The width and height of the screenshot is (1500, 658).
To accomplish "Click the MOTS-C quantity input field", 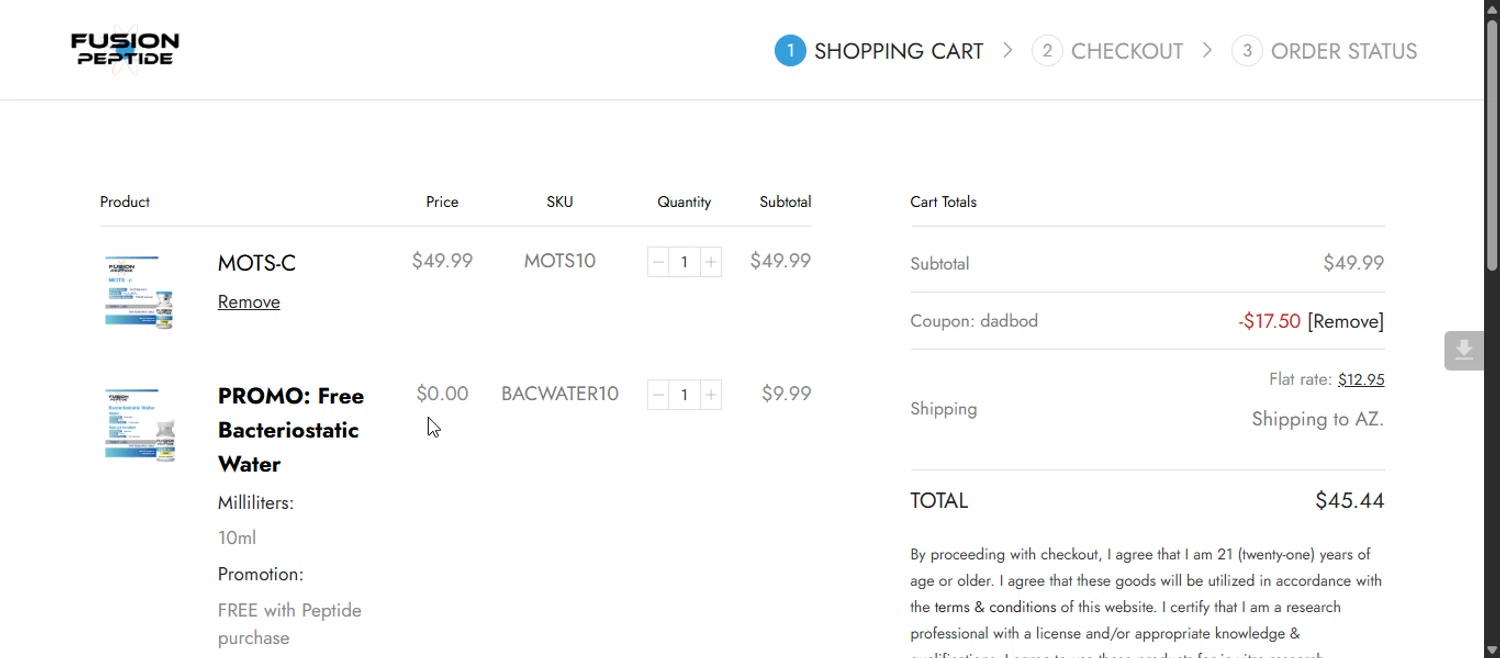I will pyautogui.click(x=685, y=262).
